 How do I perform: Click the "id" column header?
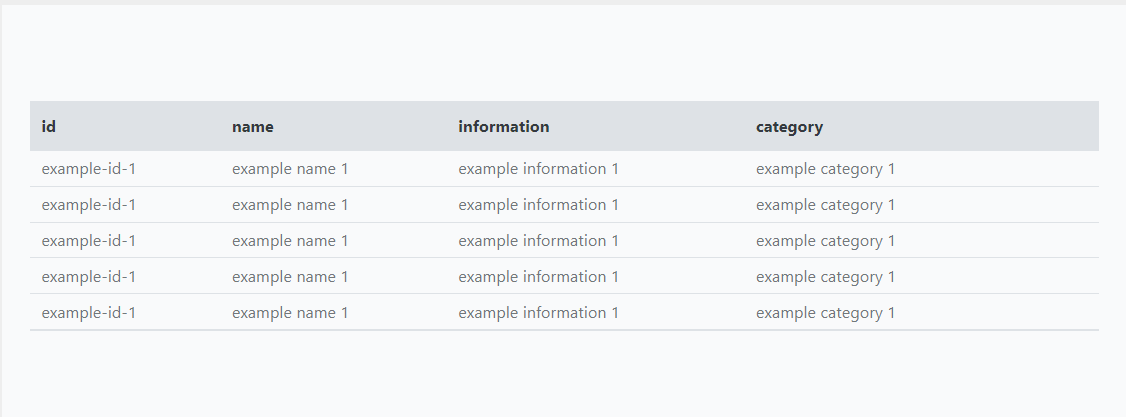49,127
